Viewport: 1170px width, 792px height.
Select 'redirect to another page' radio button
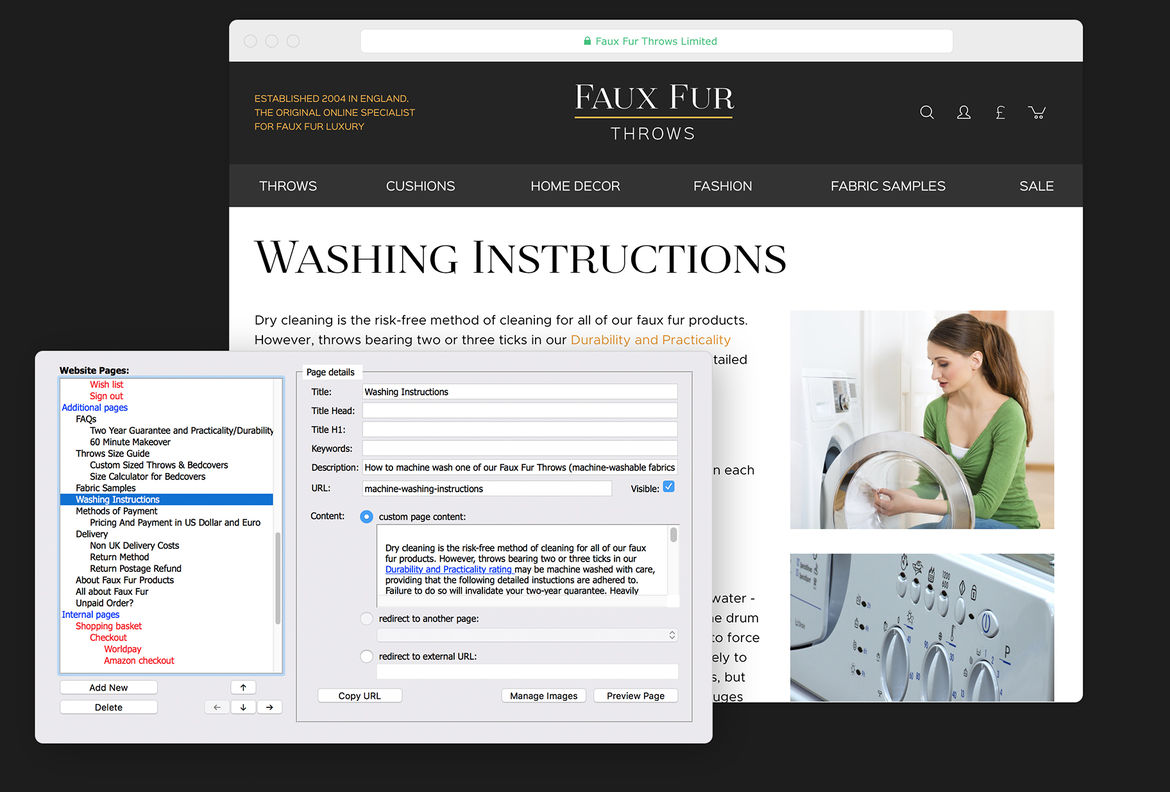[366, 619]
